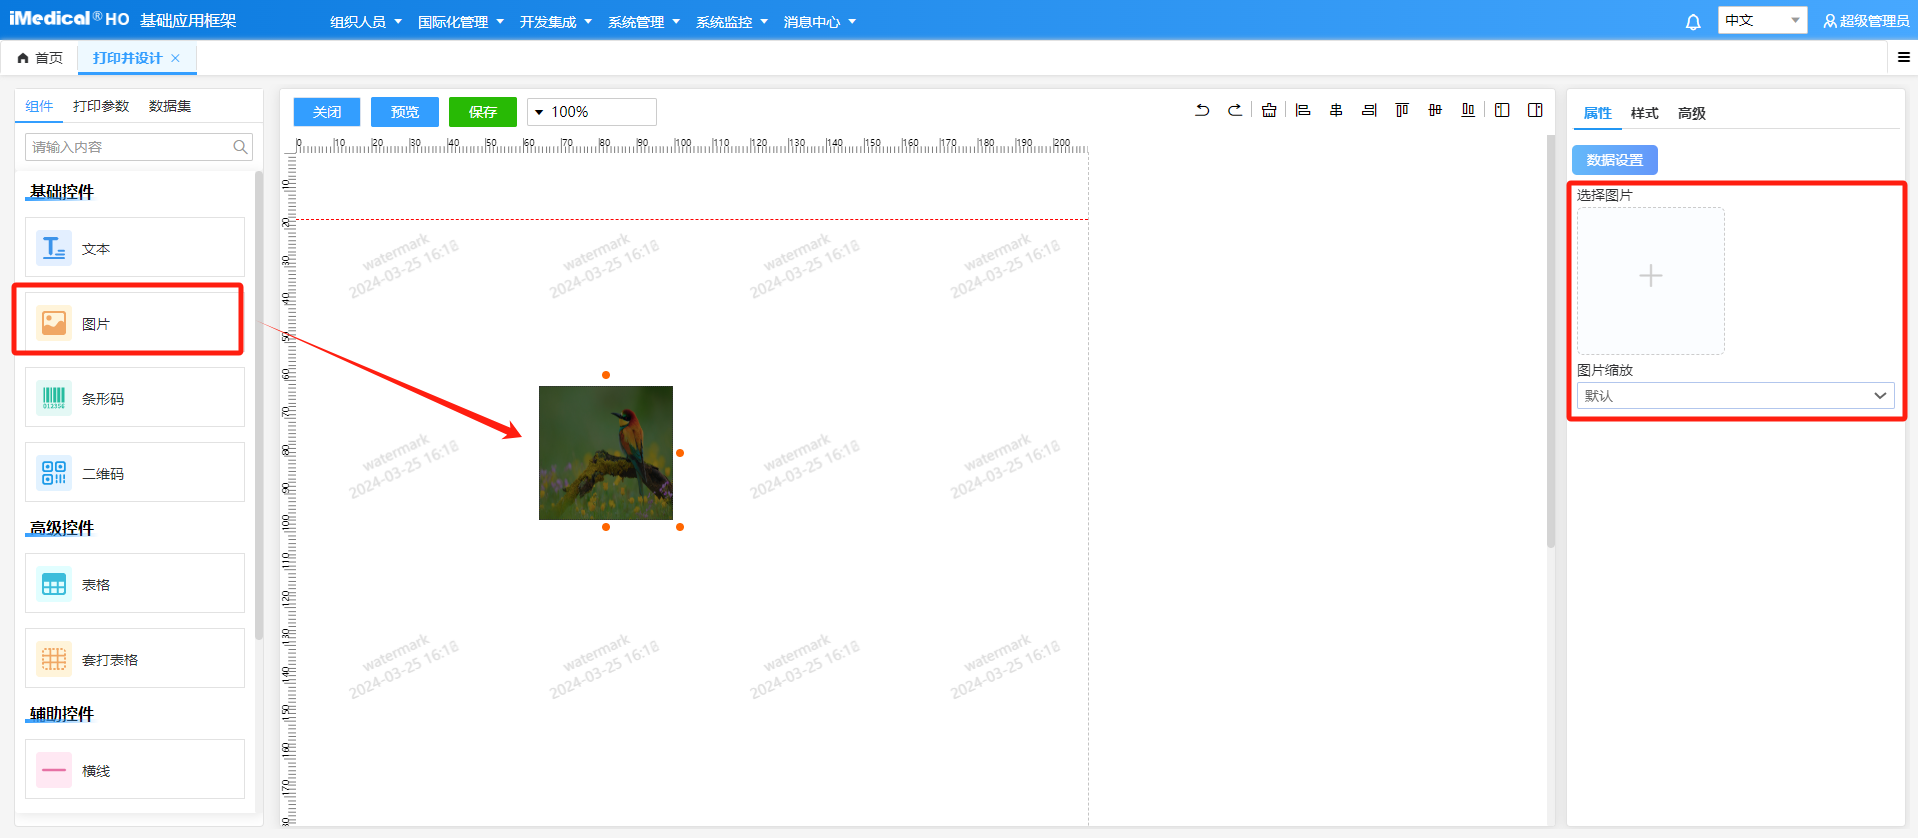Click the undo arrow icon
Image resolution: width=1918 pixels, height=838 pixels.
click(1202, 110)
